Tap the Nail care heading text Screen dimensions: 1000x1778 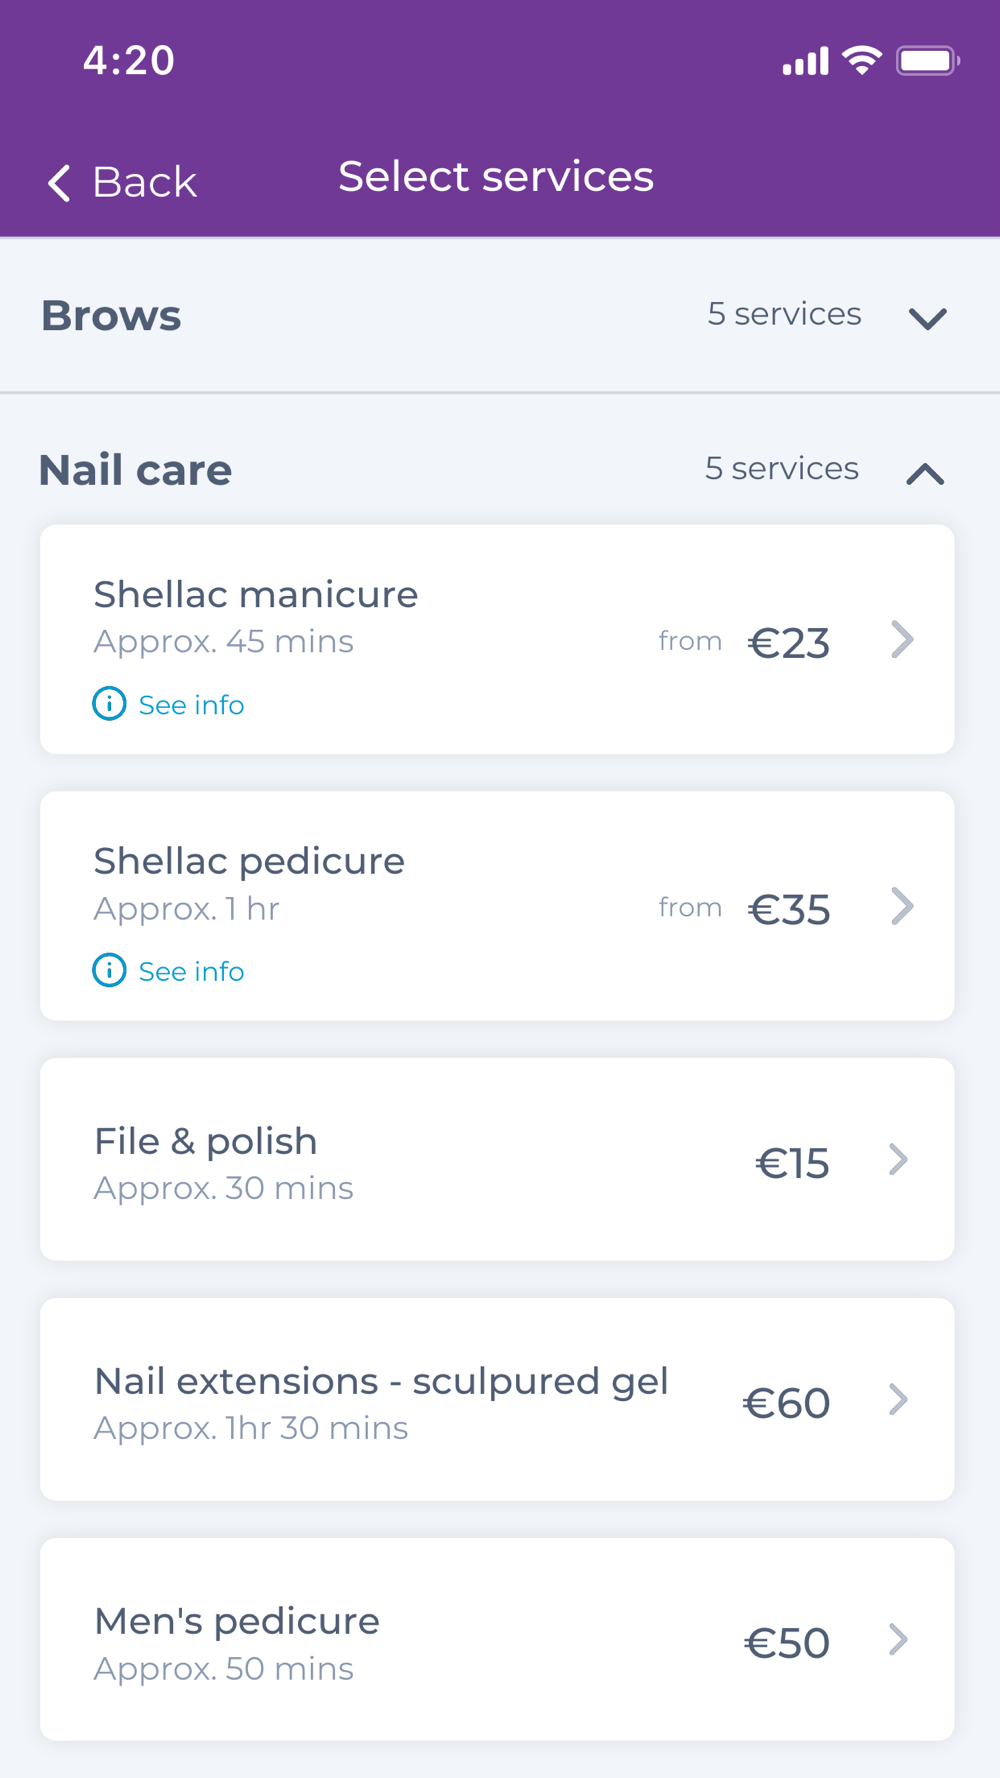click(x=136, y=470)
